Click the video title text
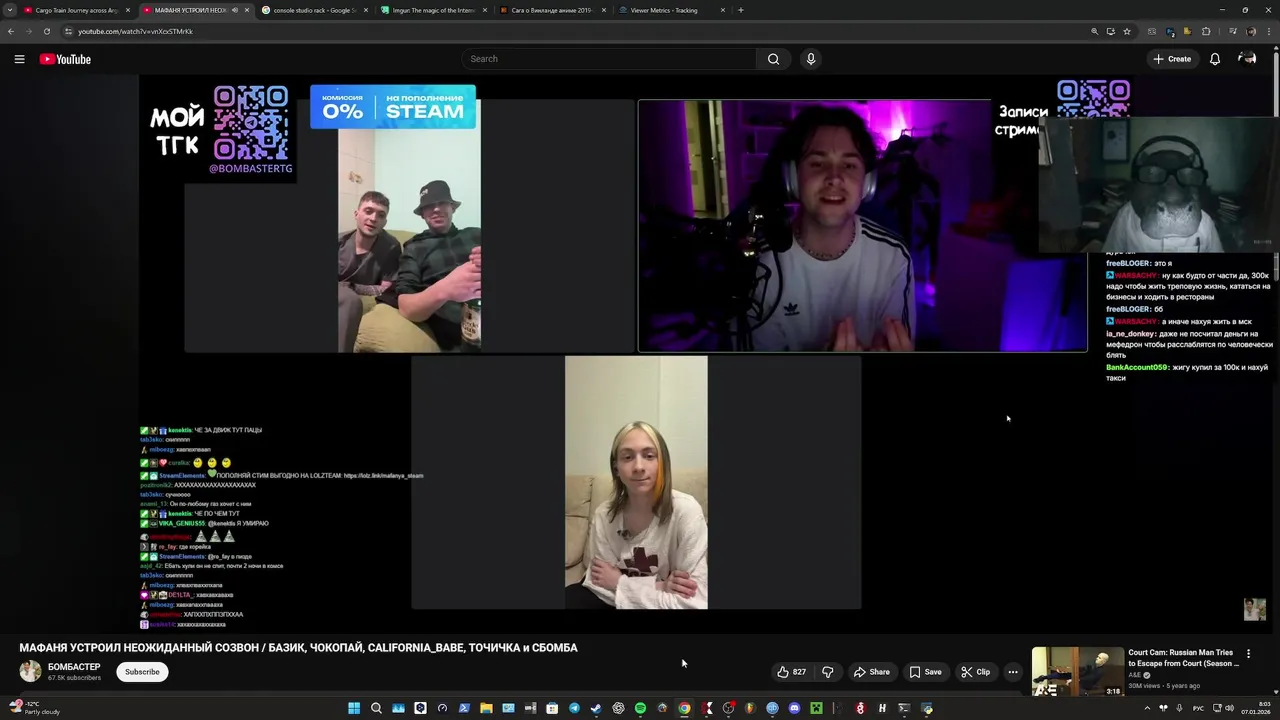 coord(298,648)
